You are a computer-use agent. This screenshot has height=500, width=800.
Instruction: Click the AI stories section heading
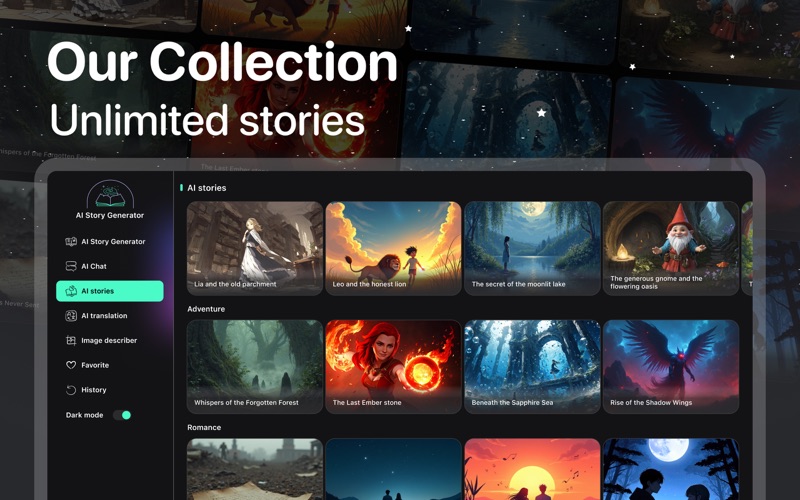(207, 188)
